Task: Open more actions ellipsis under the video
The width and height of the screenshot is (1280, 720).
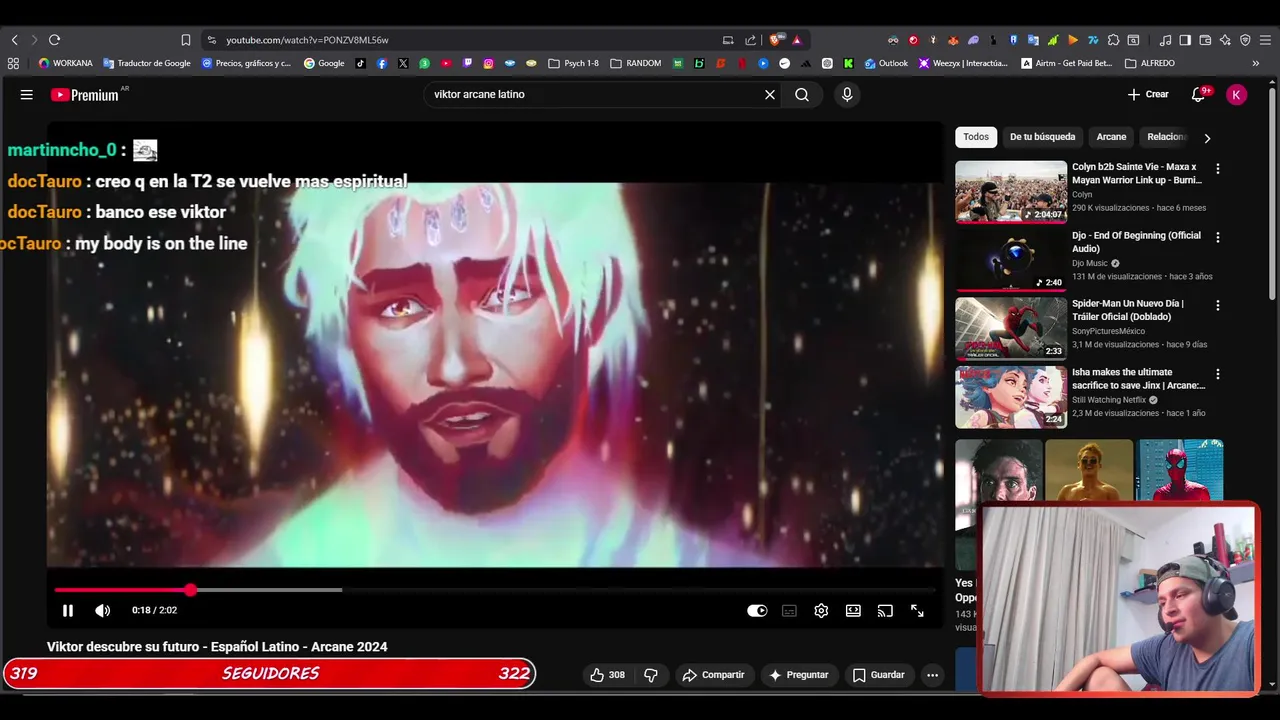Action: pyautogui.click(x=932, y=675)
